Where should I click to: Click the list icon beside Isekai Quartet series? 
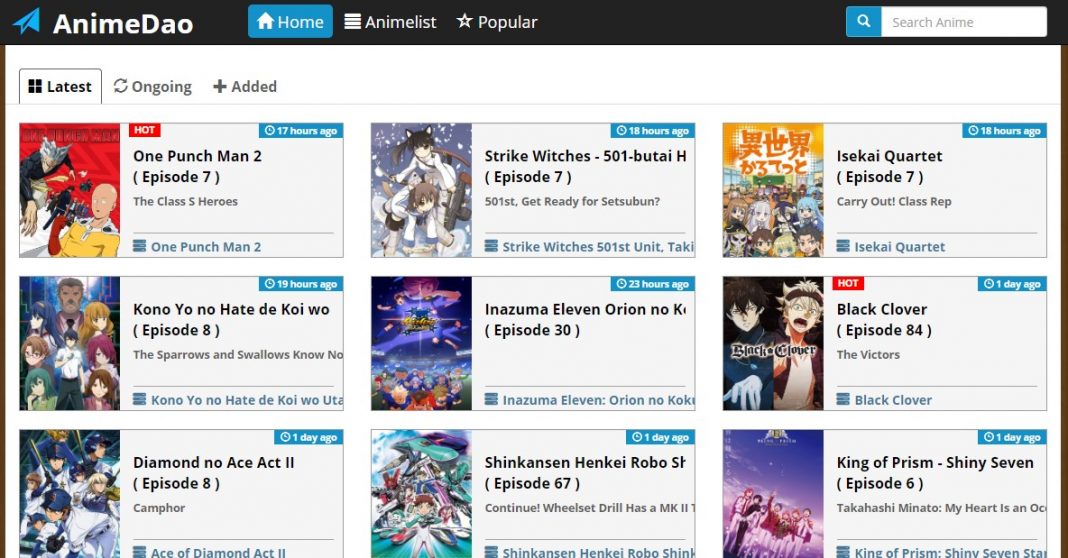(x=843, y=246)
